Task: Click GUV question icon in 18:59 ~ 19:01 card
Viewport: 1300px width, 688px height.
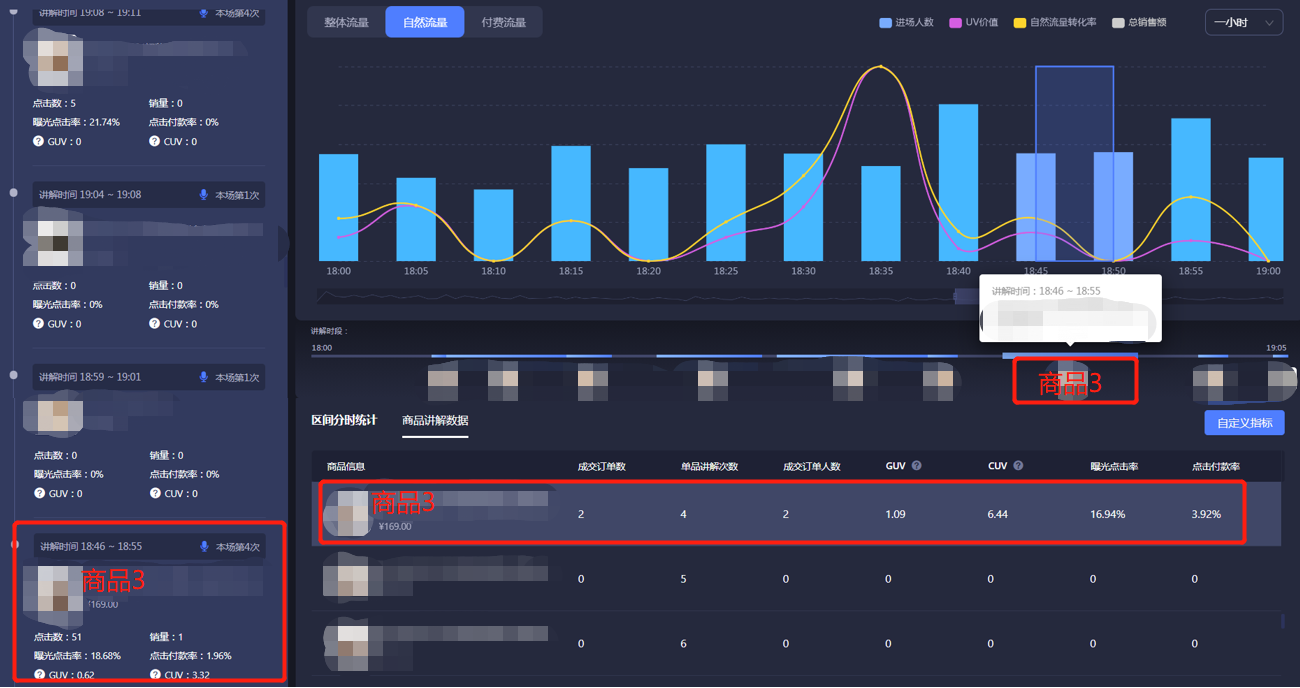Action: [39, 493]
